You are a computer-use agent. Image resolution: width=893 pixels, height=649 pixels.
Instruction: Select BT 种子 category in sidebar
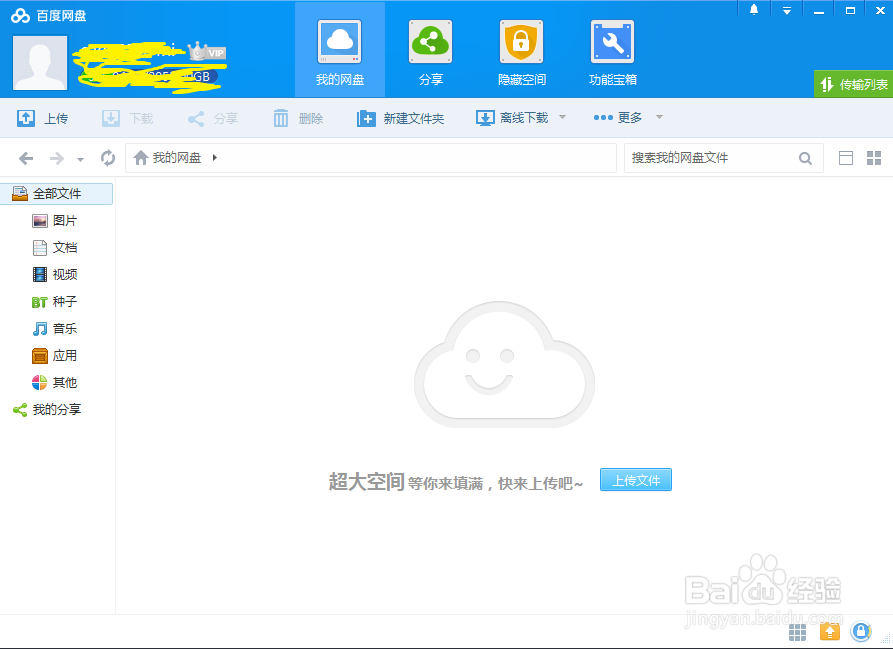coord(55,302)
